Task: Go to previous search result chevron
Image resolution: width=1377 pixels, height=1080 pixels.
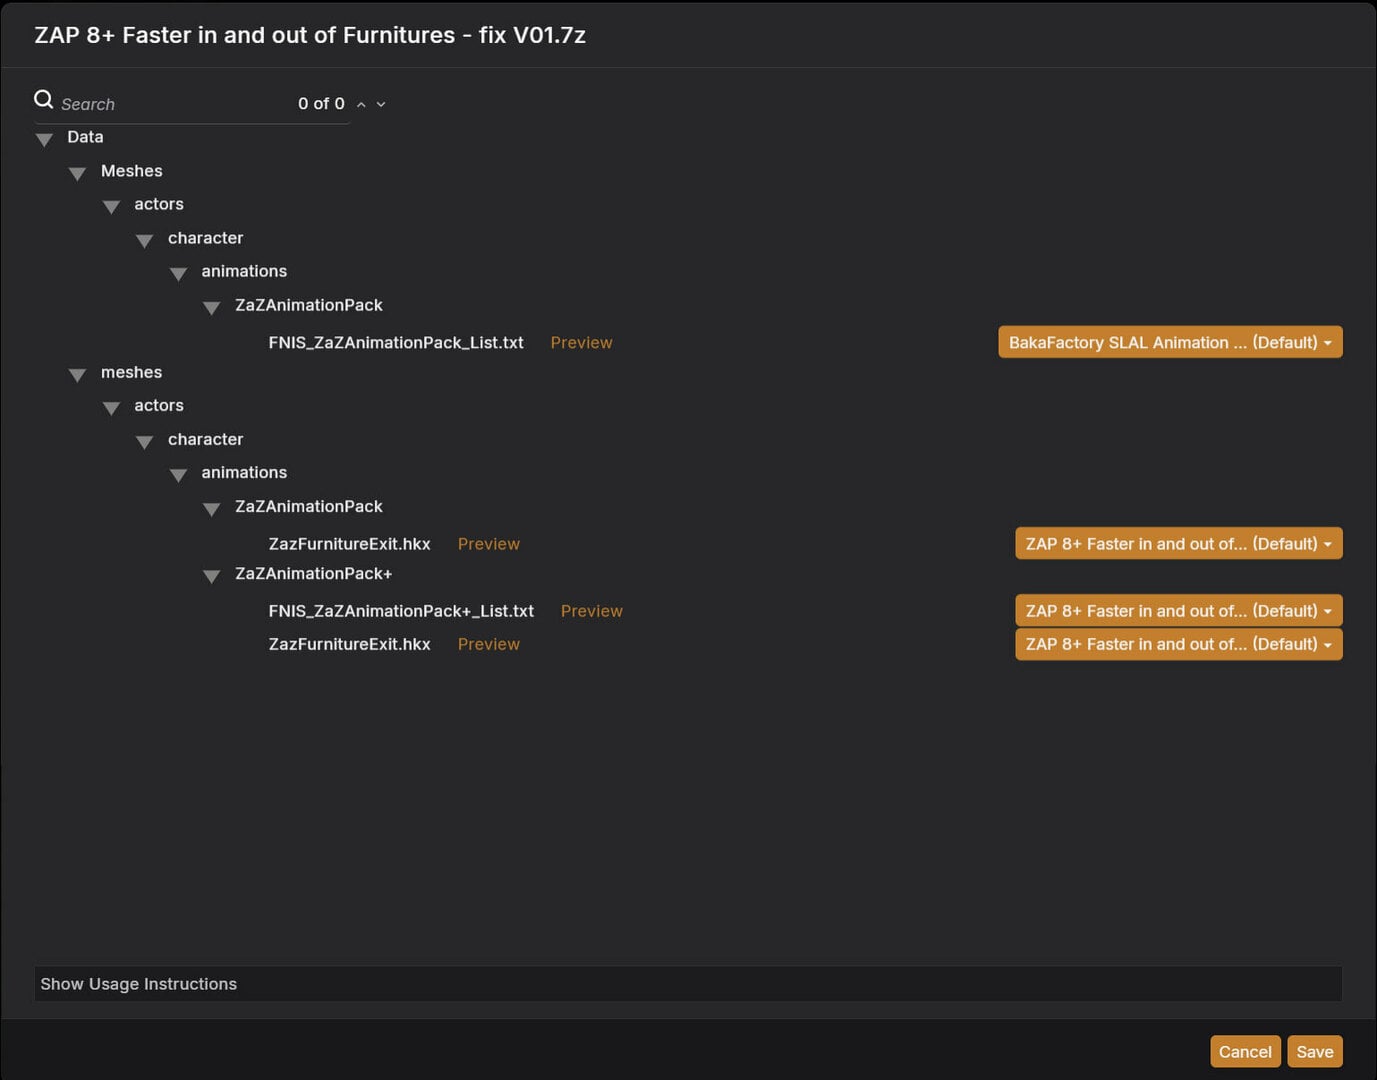Action: coord(361,104)
